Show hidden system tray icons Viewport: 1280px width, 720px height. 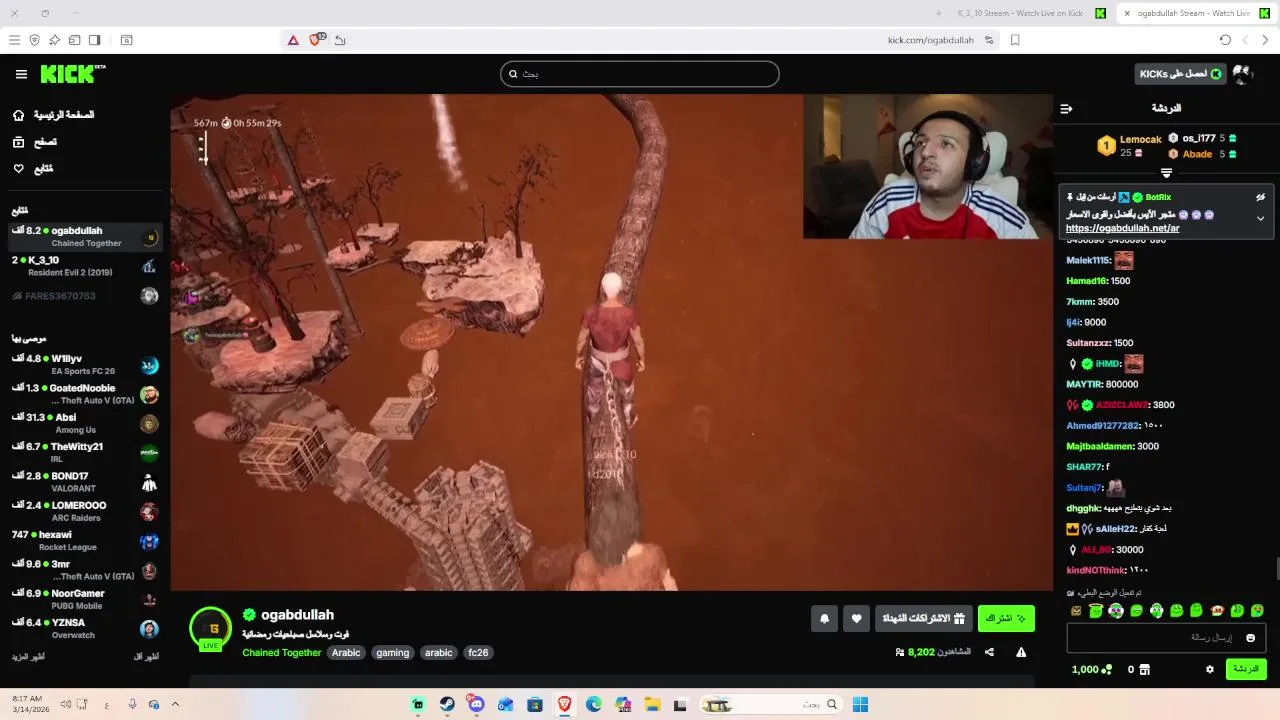coord(175,705)
